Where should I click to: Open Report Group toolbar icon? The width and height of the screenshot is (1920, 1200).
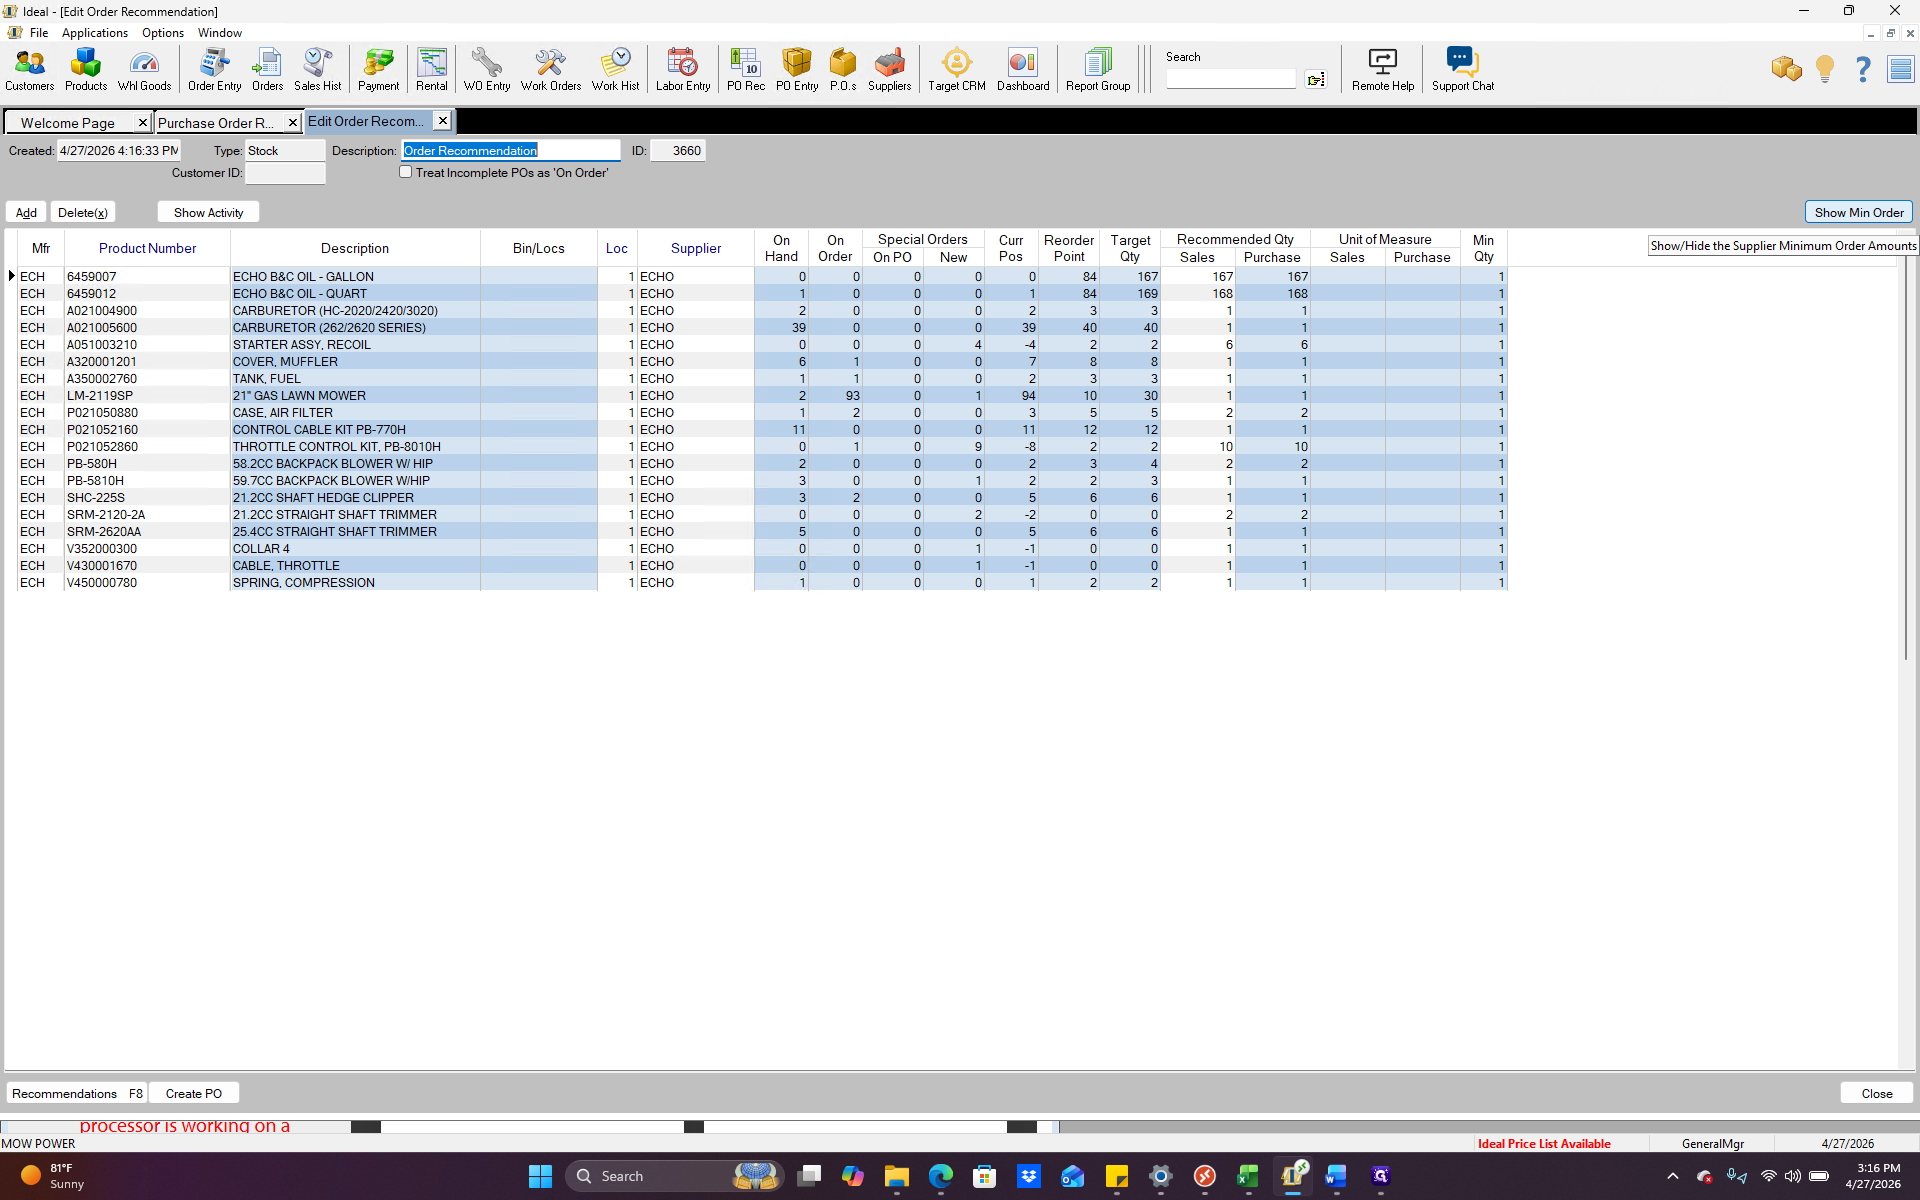point(1098,70)
